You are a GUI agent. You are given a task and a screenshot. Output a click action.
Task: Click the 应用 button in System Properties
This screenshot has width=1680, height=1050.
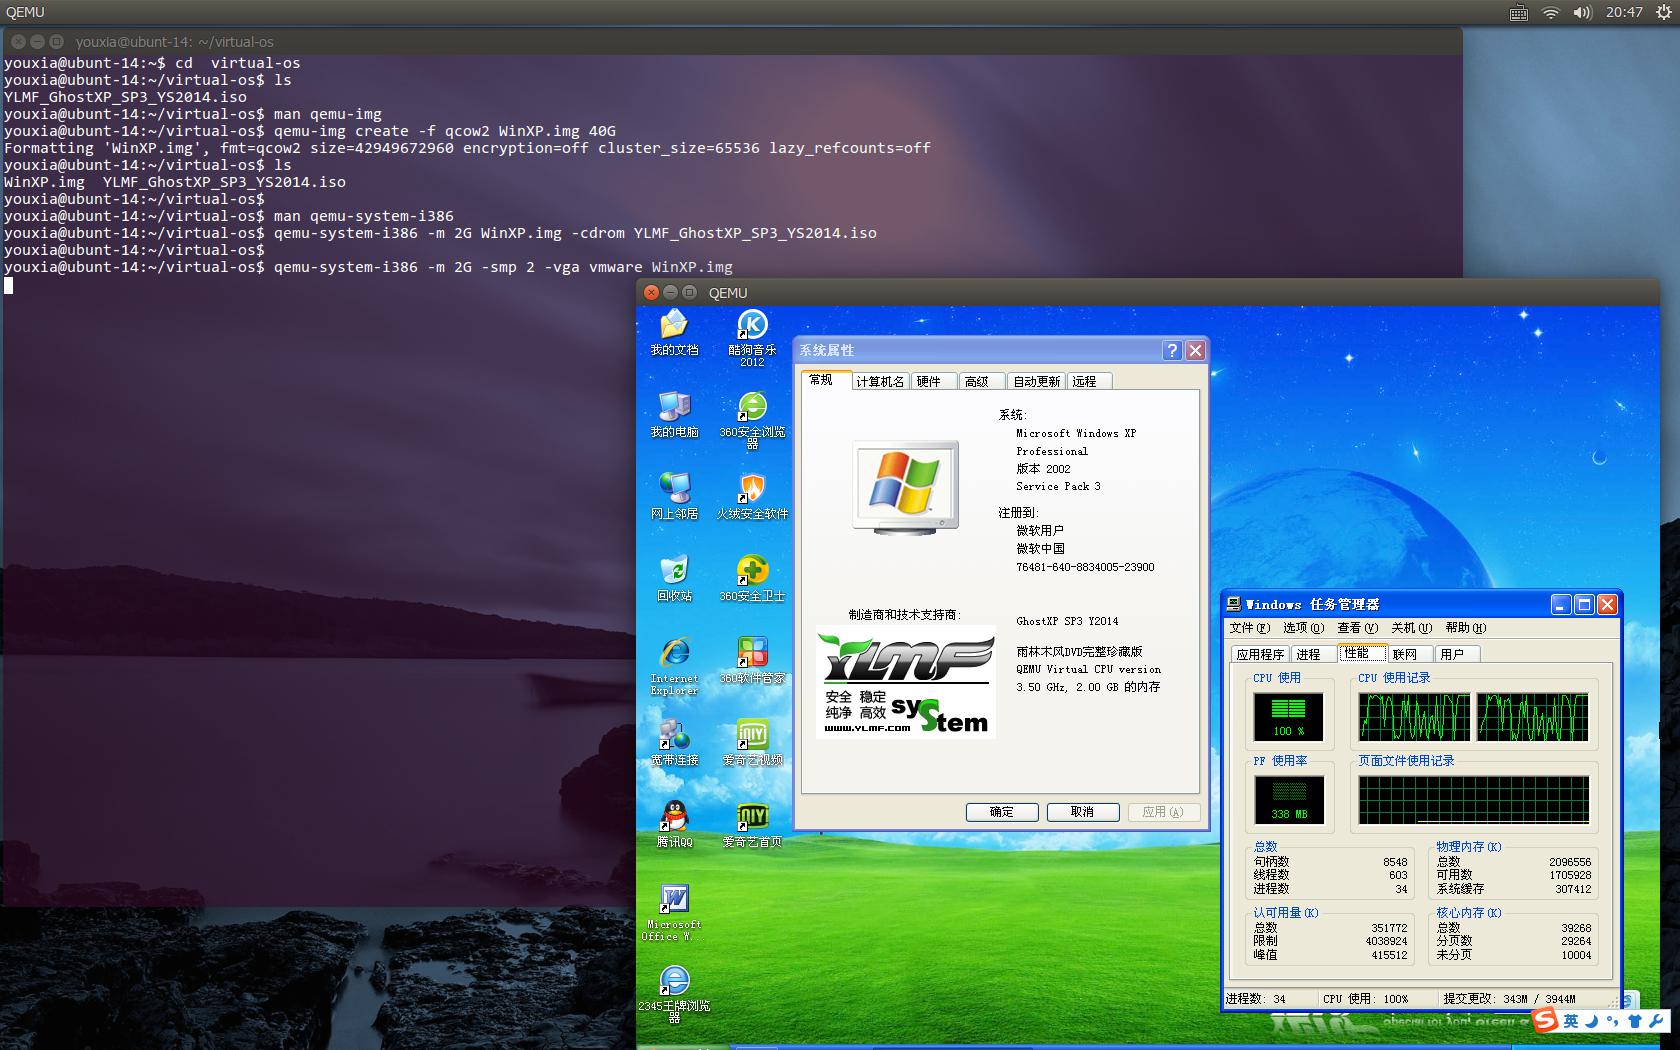click(1164, 812)
